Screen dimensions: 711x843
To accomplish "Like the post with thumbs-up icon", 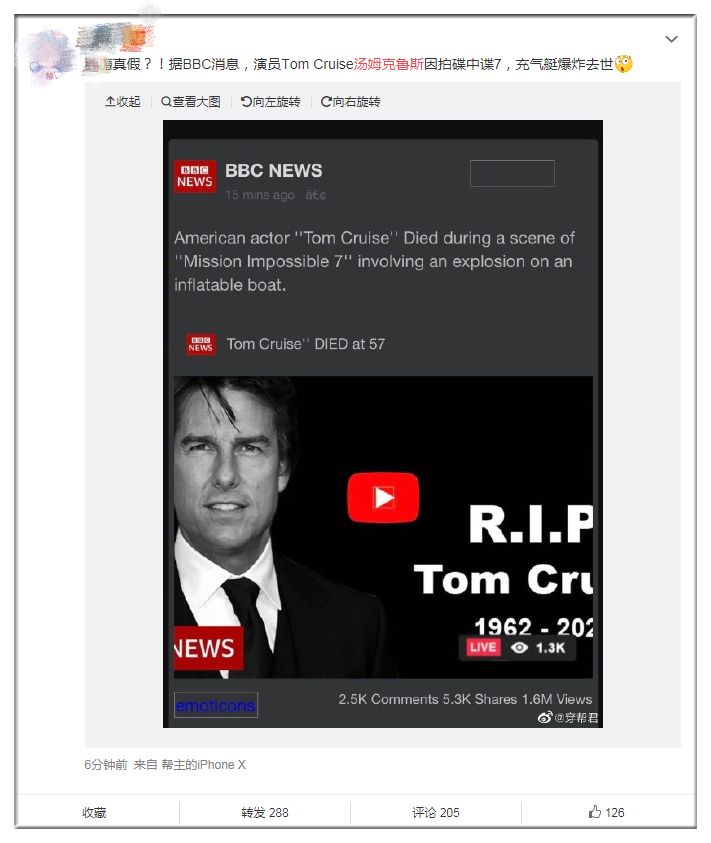I will click(596, 812).
